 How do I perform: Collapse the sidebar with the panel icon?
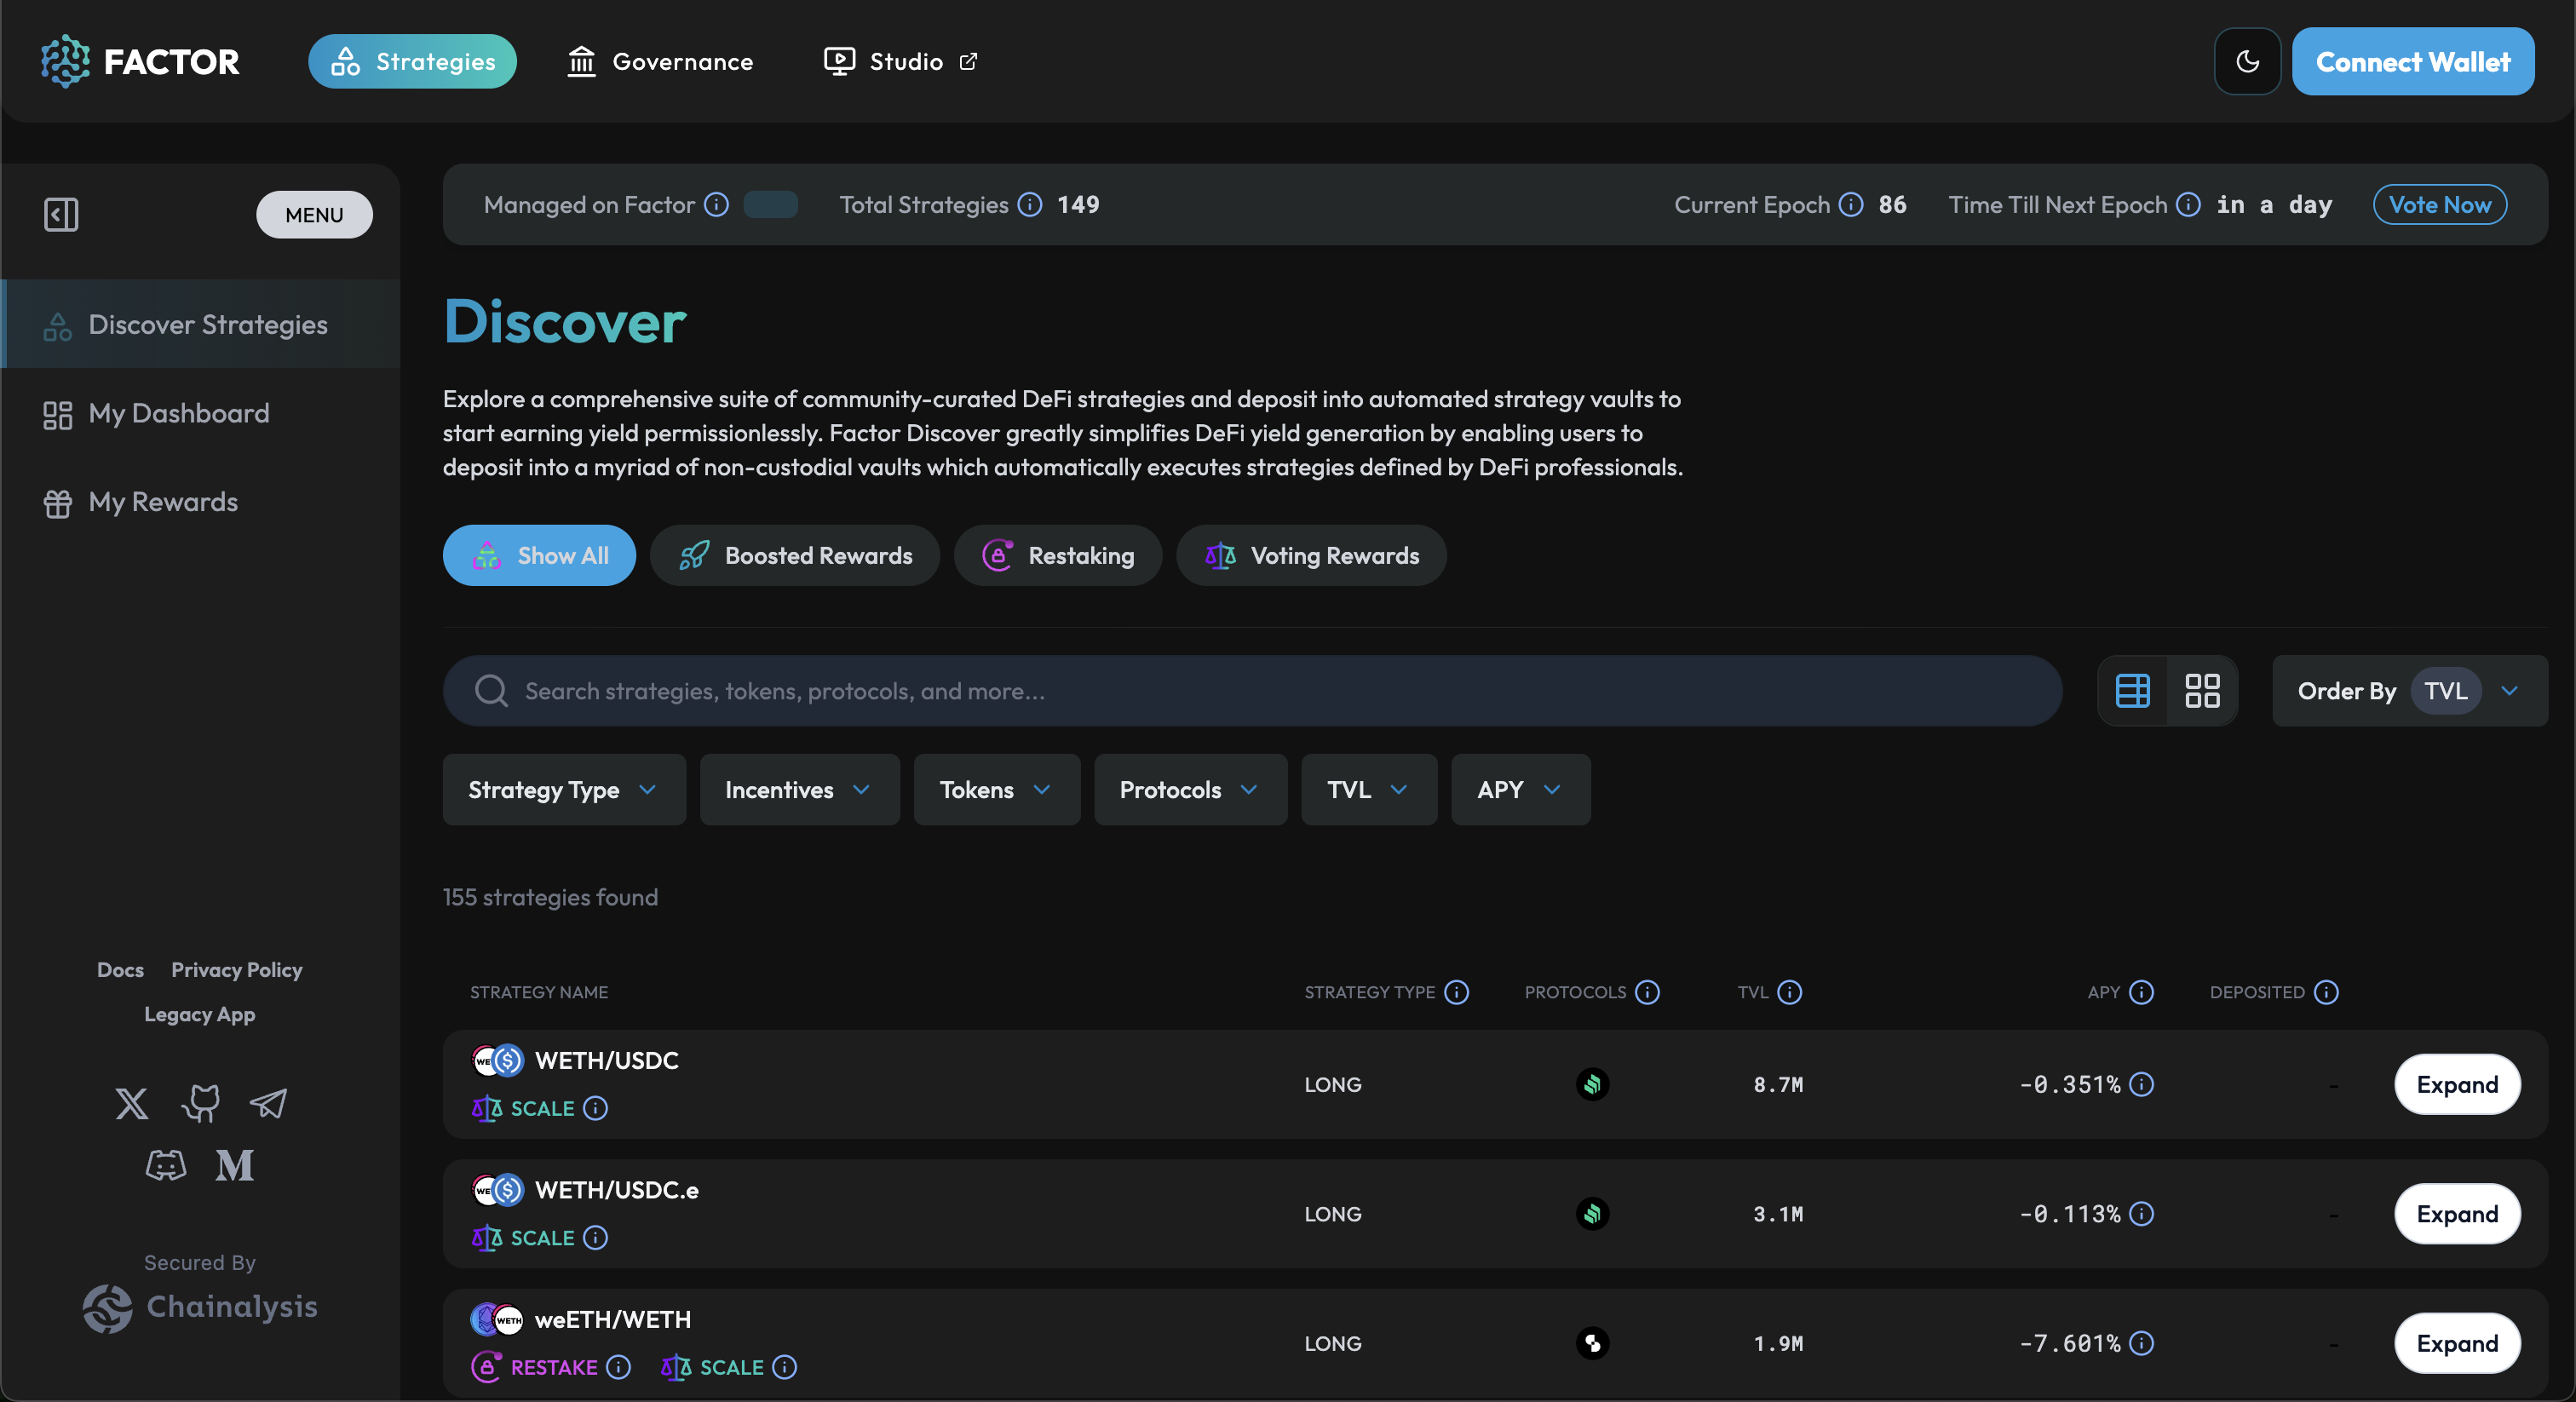[x=61, y=214]
